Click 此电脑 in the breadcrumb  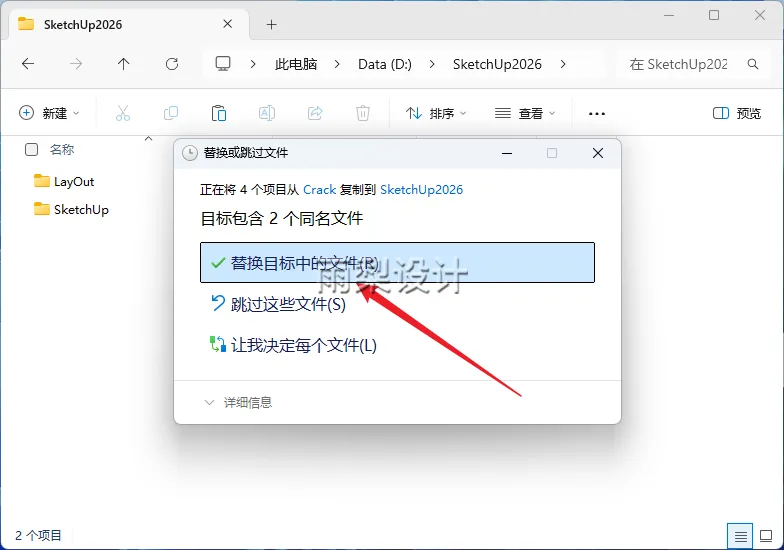coord(296,64)
